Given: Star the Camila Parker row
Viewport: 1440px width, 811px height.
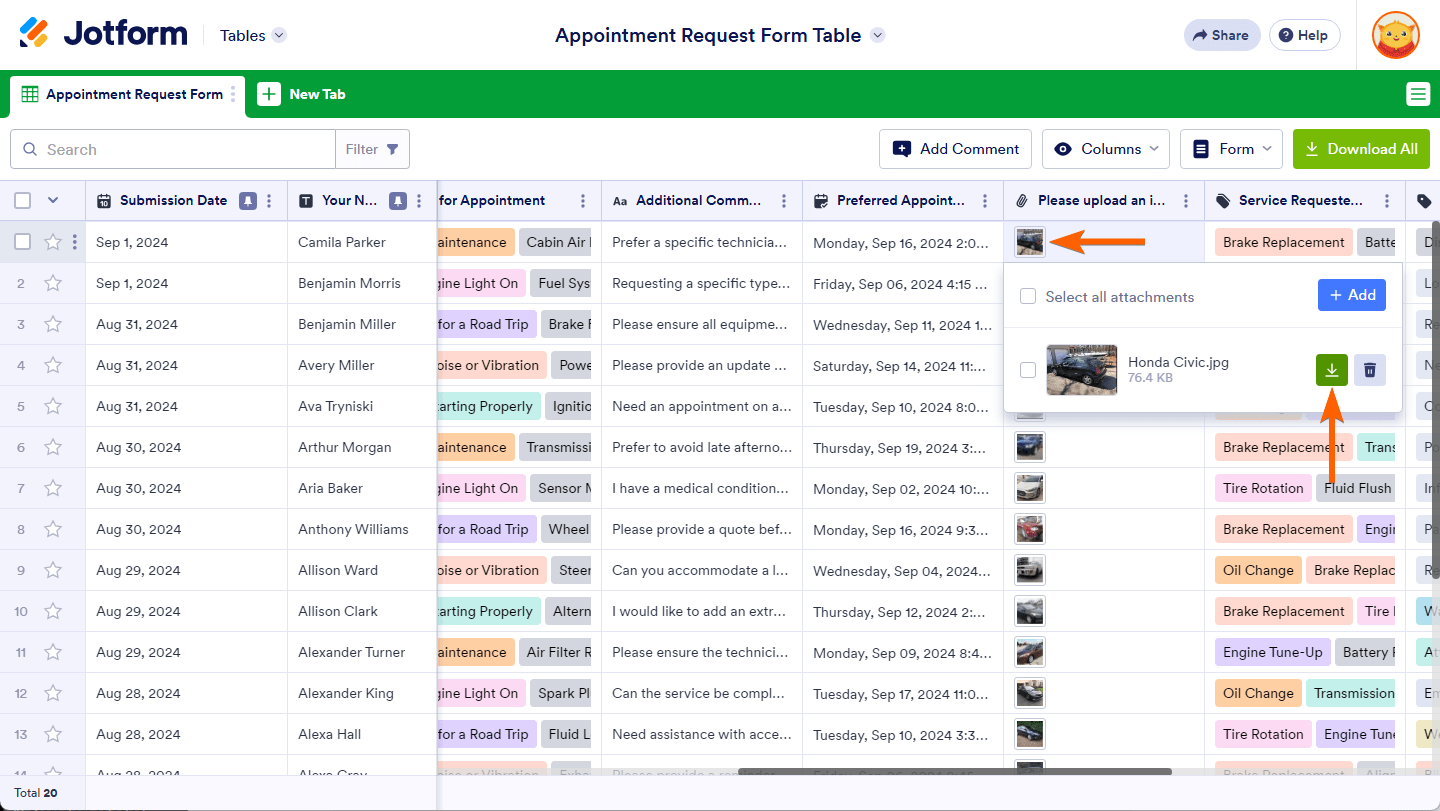Looking at the screenshot, I should point(53,242).
